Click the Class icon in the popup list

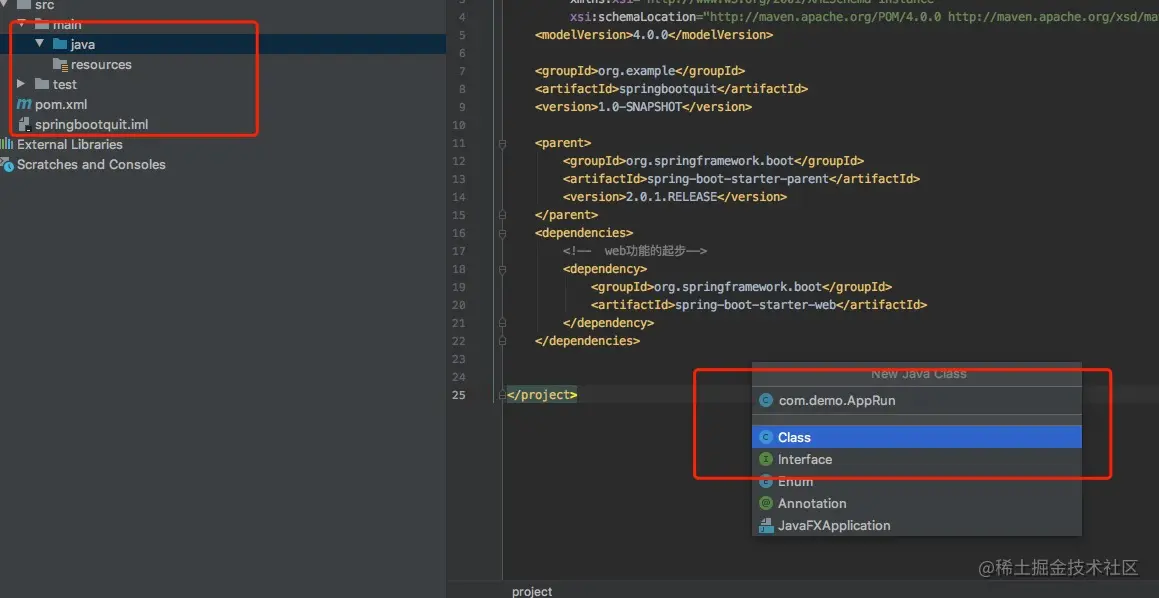coord(766,437)
